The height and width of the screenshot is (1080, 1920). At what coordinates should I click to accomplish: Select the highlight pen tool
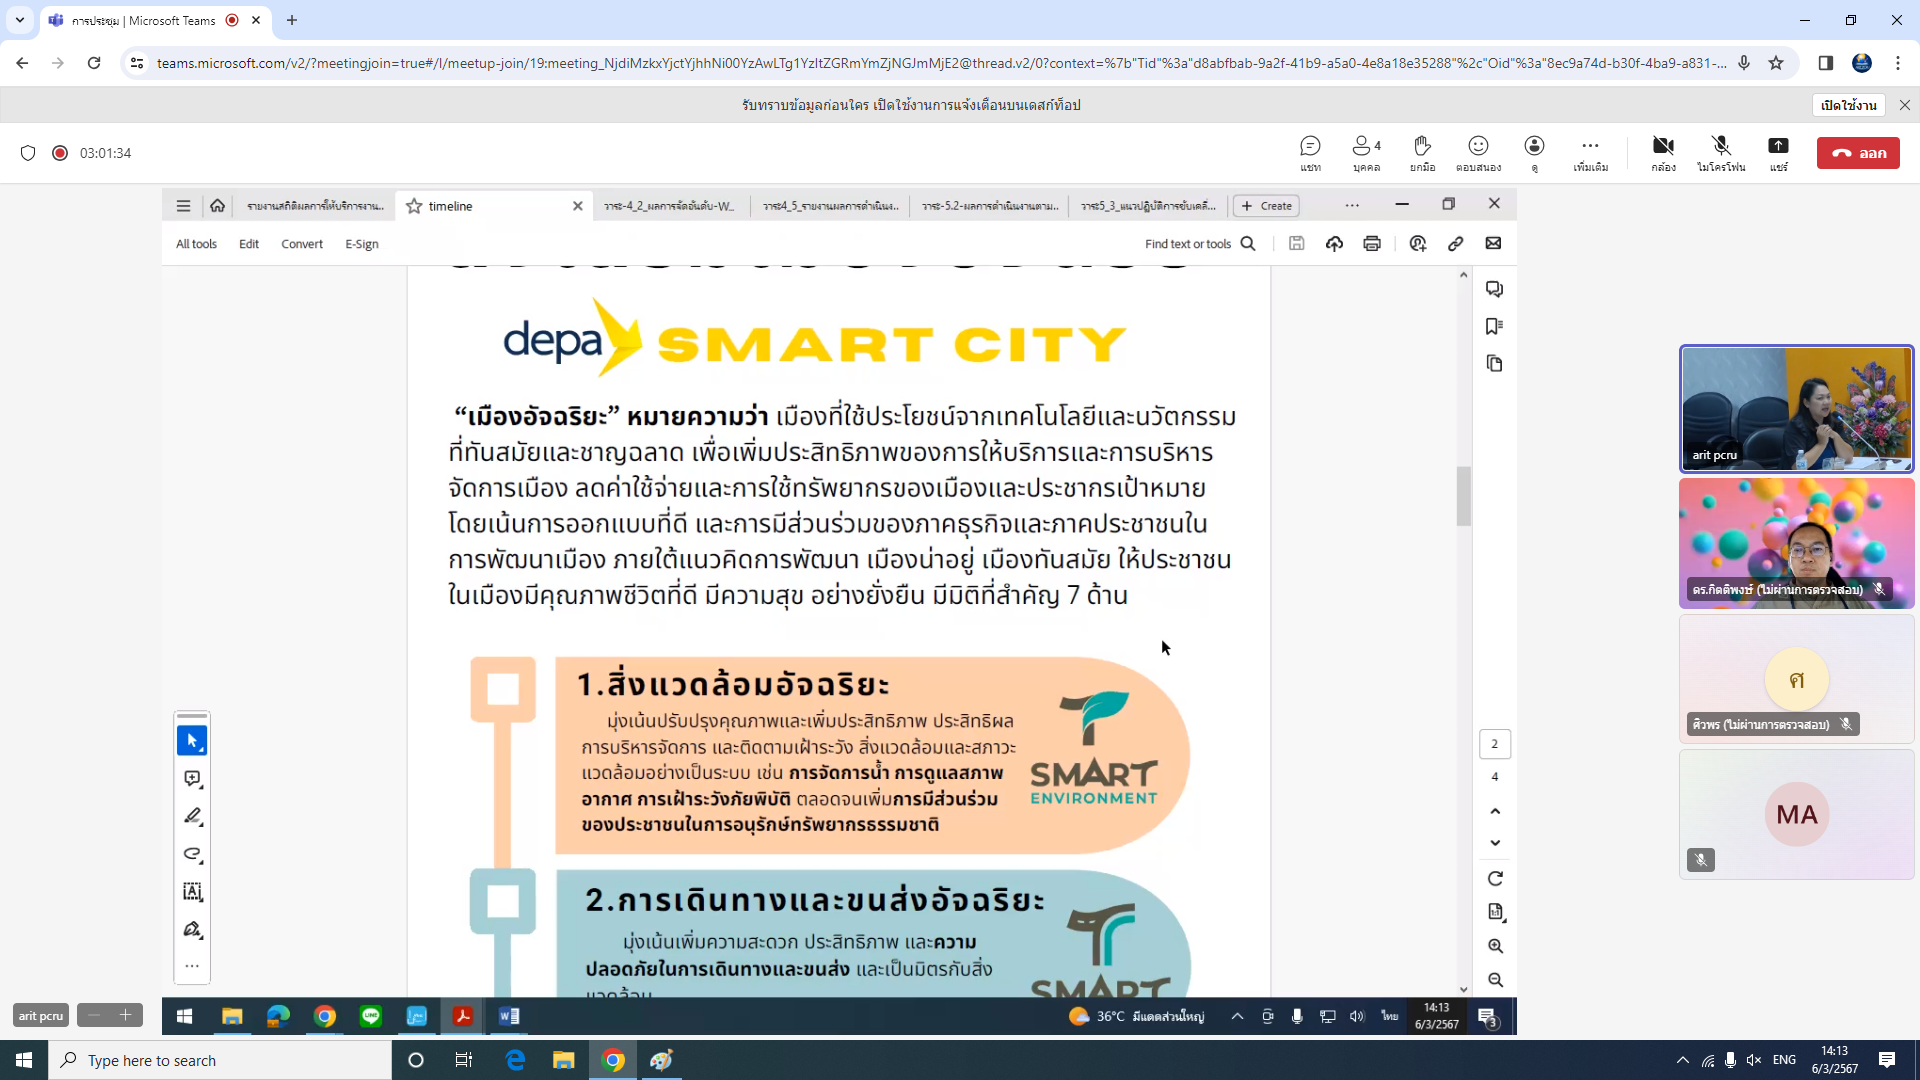(x=192, y=816)
